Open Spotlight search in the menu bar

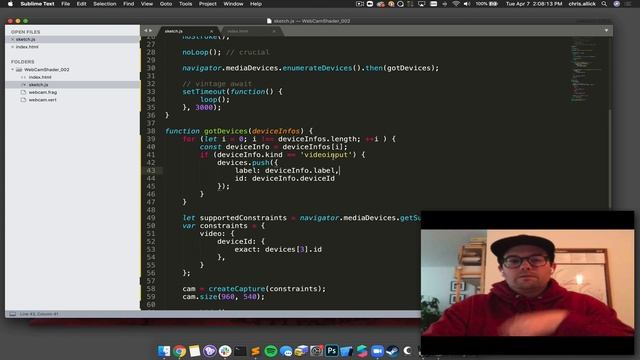pyautogui.click(x=604, y=4)
